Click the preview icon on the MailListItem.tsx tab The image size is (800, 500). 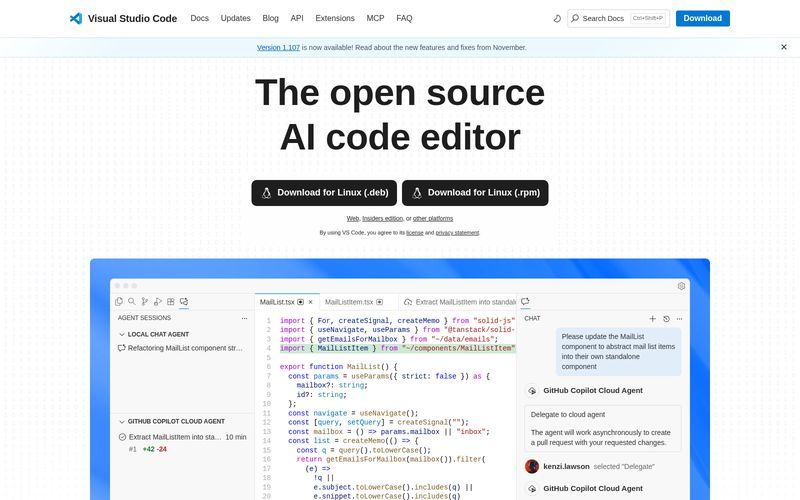click(380, 302)
